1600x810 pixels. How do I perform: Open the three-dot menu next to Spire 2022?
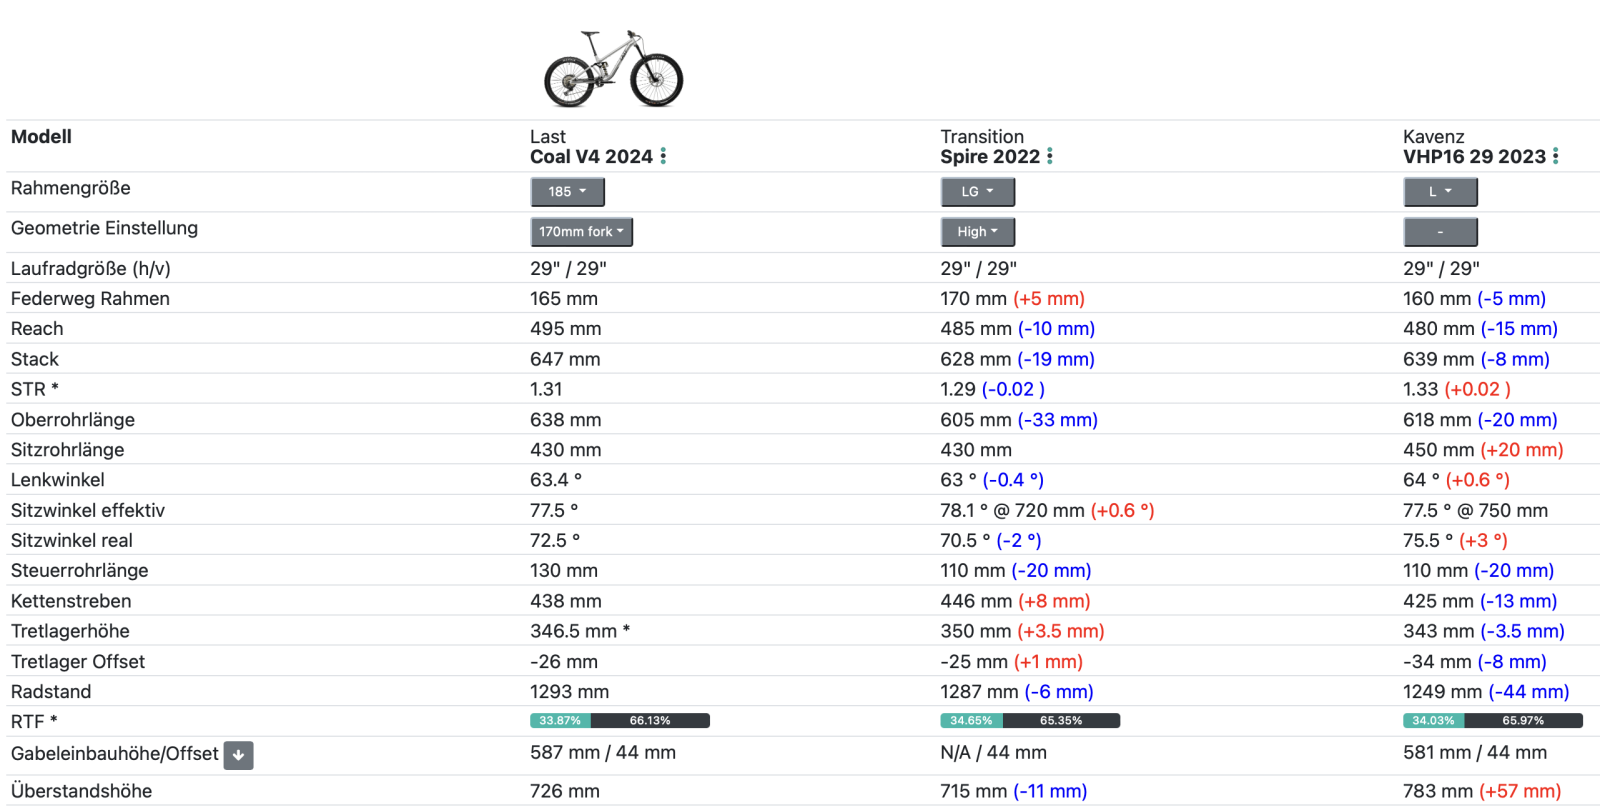[x=1050, y=157]
